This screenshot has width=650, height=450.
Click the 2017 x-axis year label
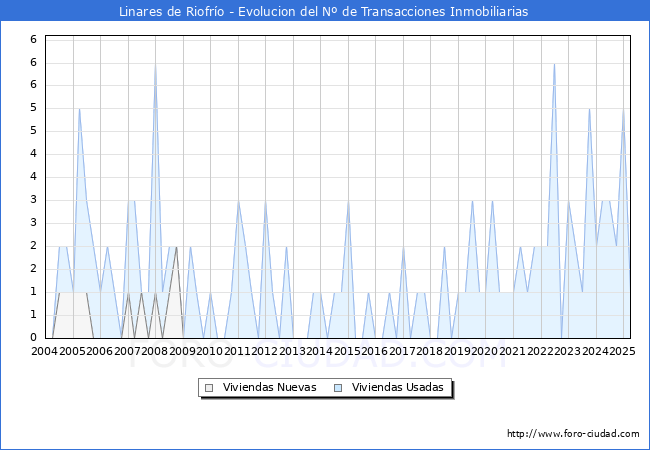tap(403, 351)
